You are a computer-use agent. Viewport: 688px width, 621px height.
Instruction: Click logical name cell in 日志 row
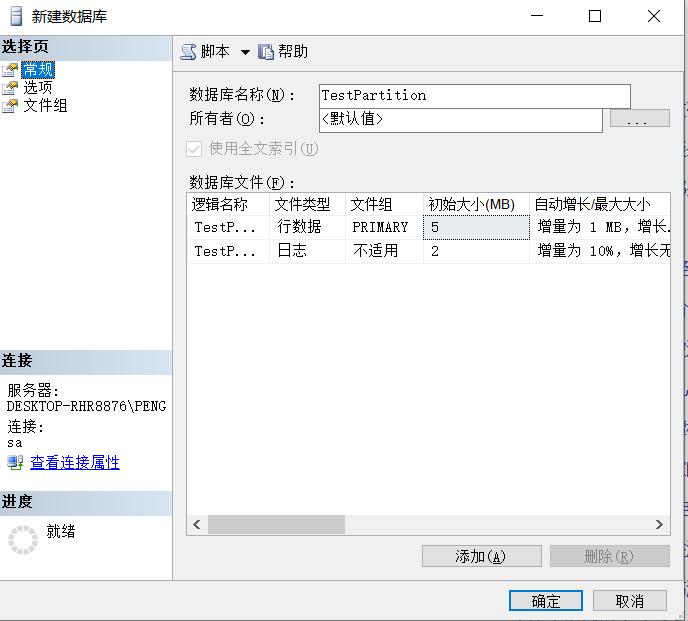pyautogui.click(x=228, y=251)
